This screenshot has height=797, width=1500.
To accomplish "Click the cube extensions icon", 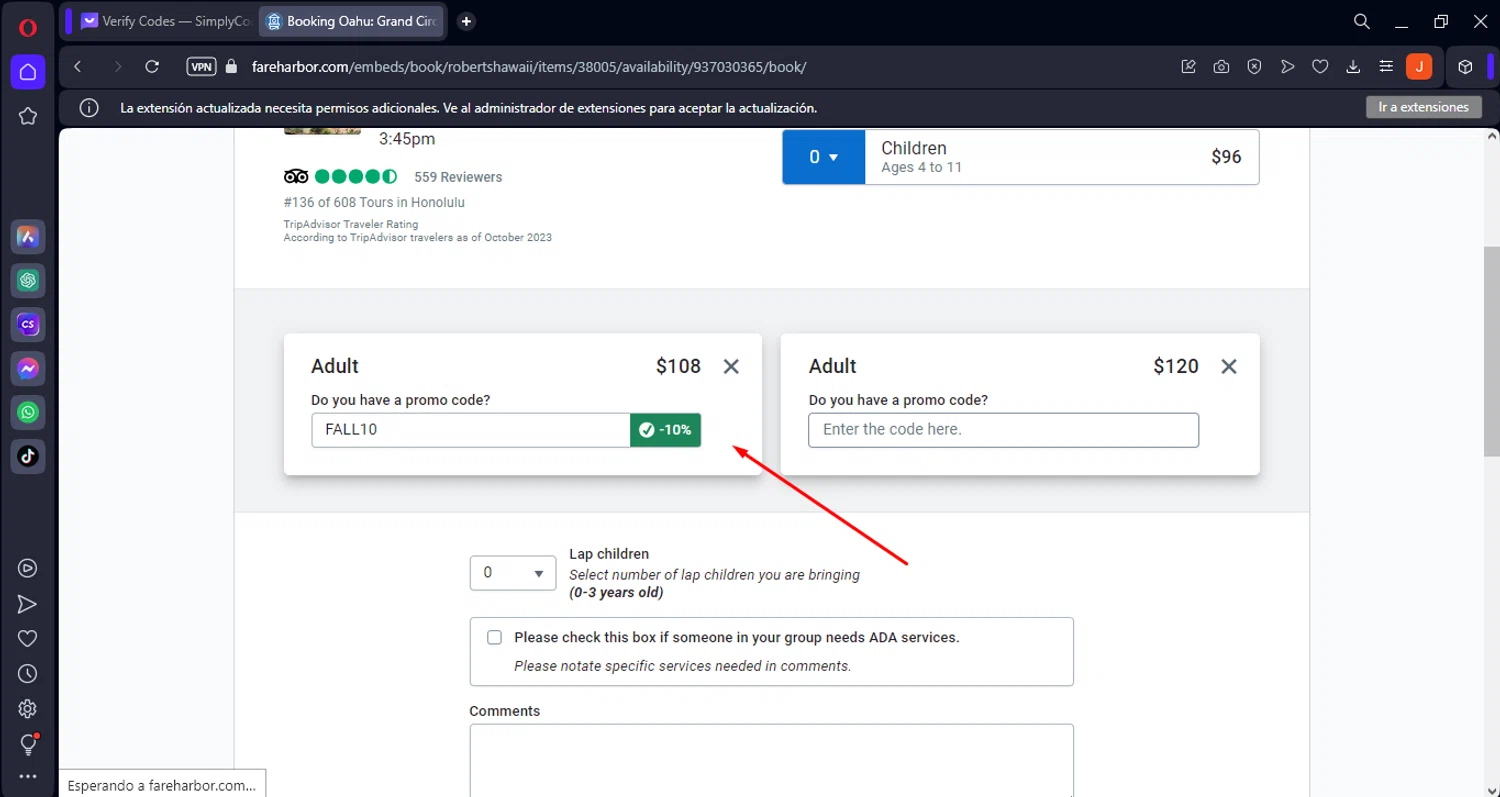I will 1465,67.
